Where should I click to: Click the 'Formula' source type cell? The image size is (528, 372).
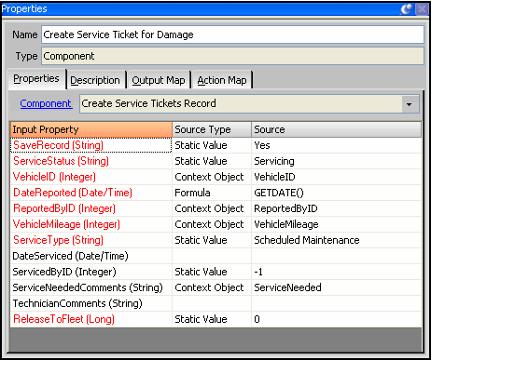[212, 193]
